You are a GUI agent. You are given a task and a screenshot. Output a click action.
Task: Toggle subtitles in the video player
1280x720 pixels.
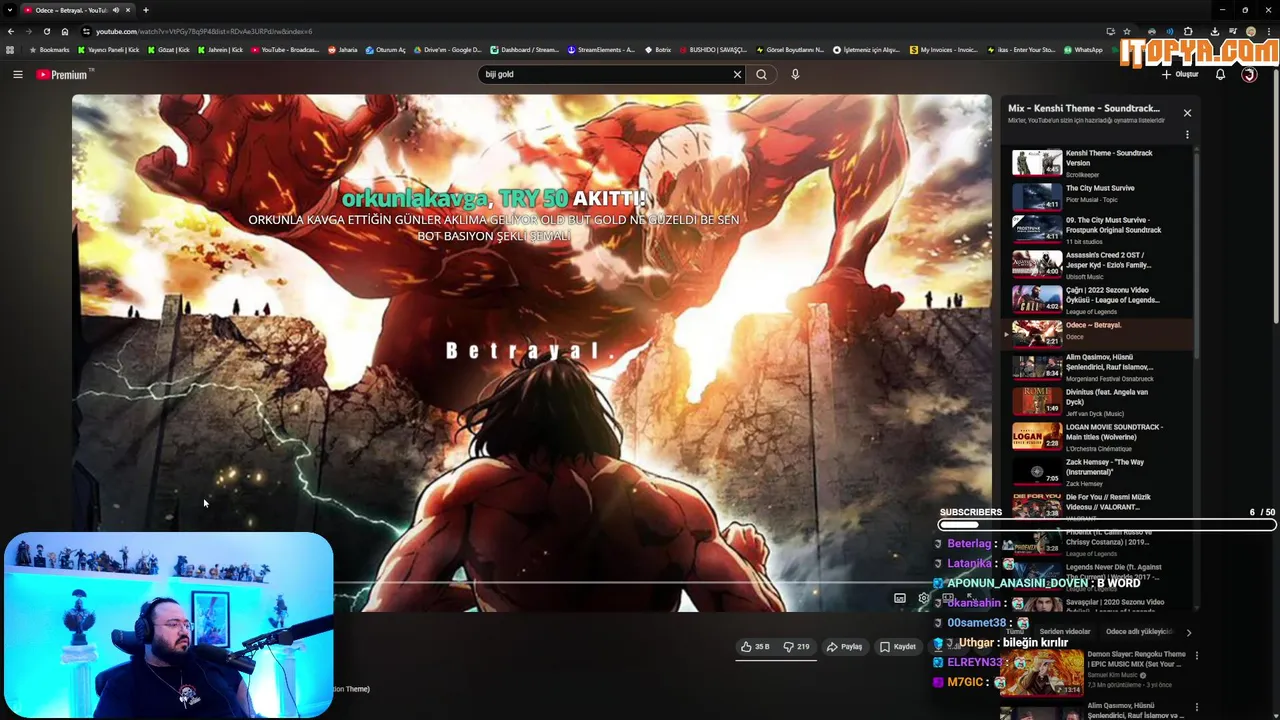(899, 598)
